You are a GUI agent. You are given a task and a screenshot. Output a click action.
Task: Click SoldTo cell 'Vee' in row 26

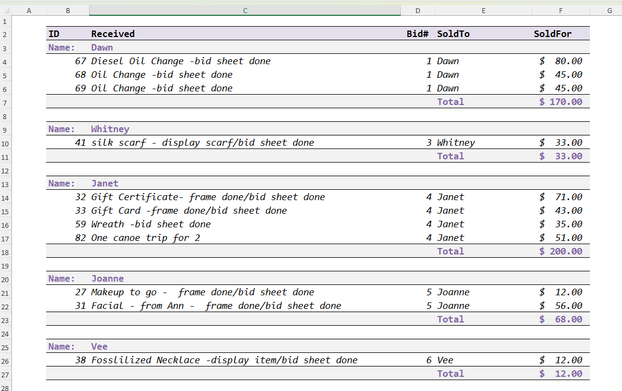(483, 360)
